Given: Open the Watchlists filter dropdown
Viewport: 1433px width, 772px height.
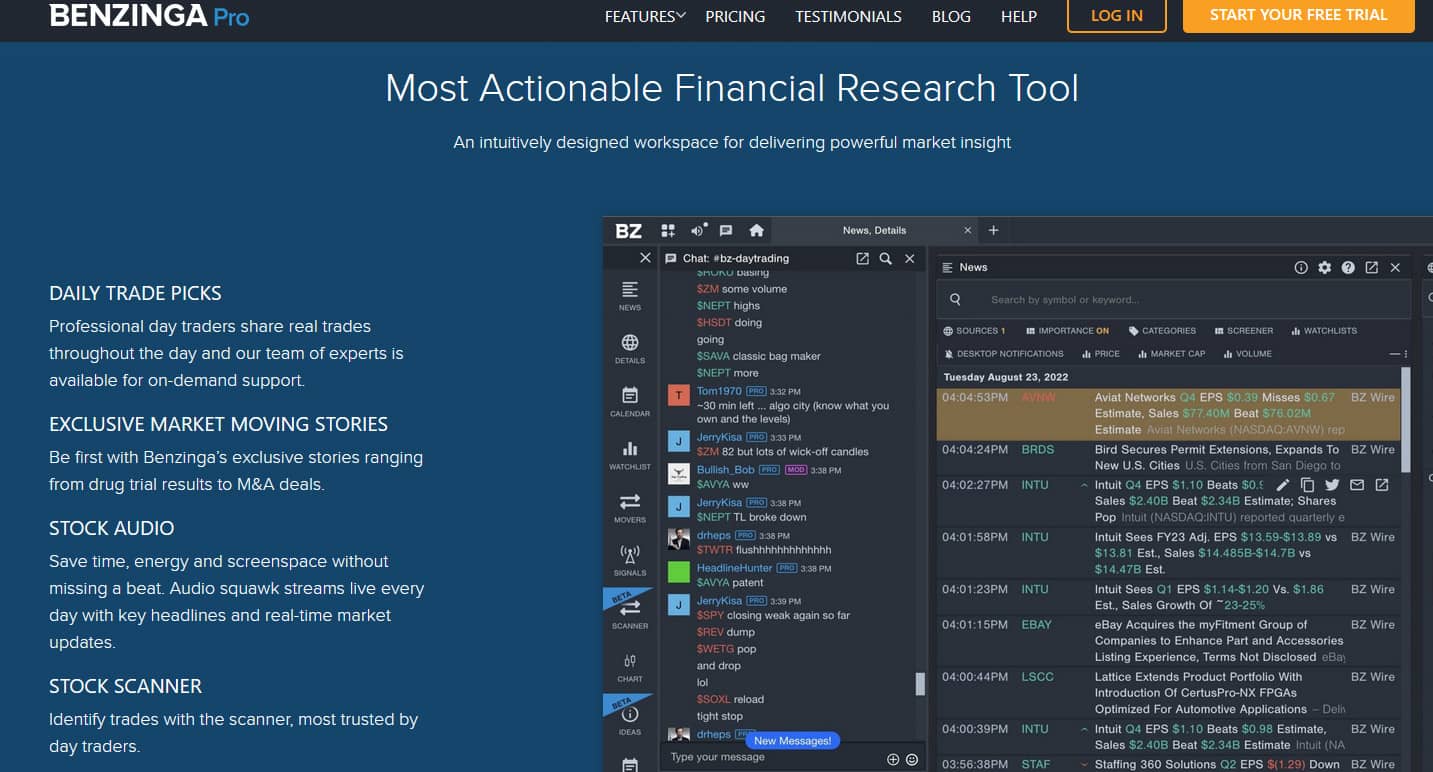Looking at the screenshot, I should pos(1324,330).
